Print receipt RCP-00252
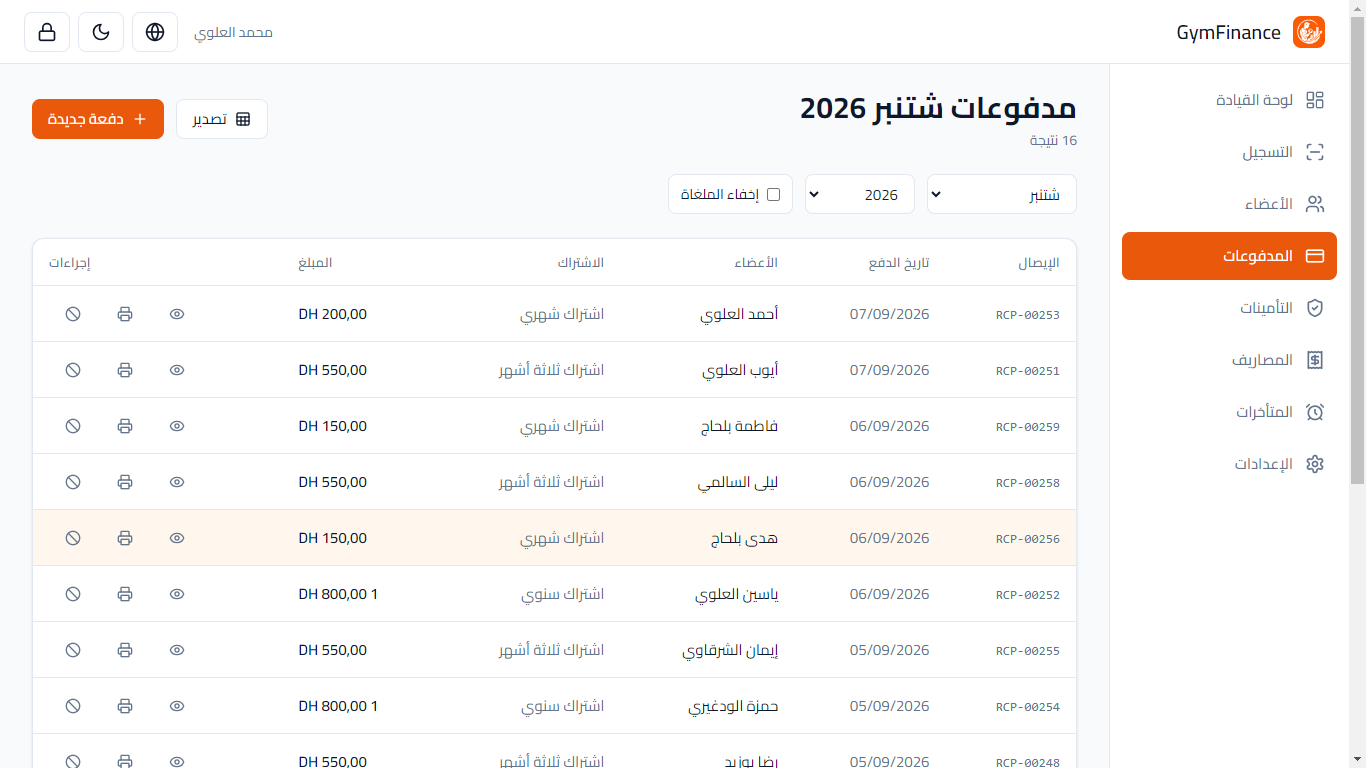The image size is (1366, 768). point(125,594)
